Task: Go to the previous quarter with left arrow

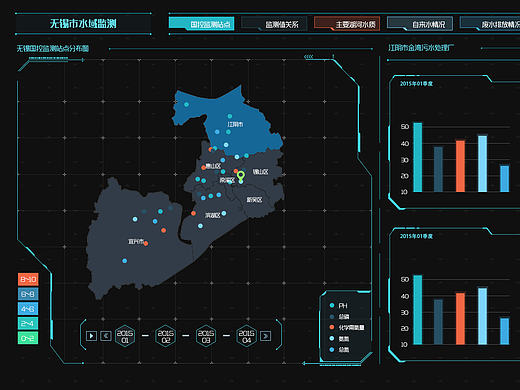Action: point(106,336)
